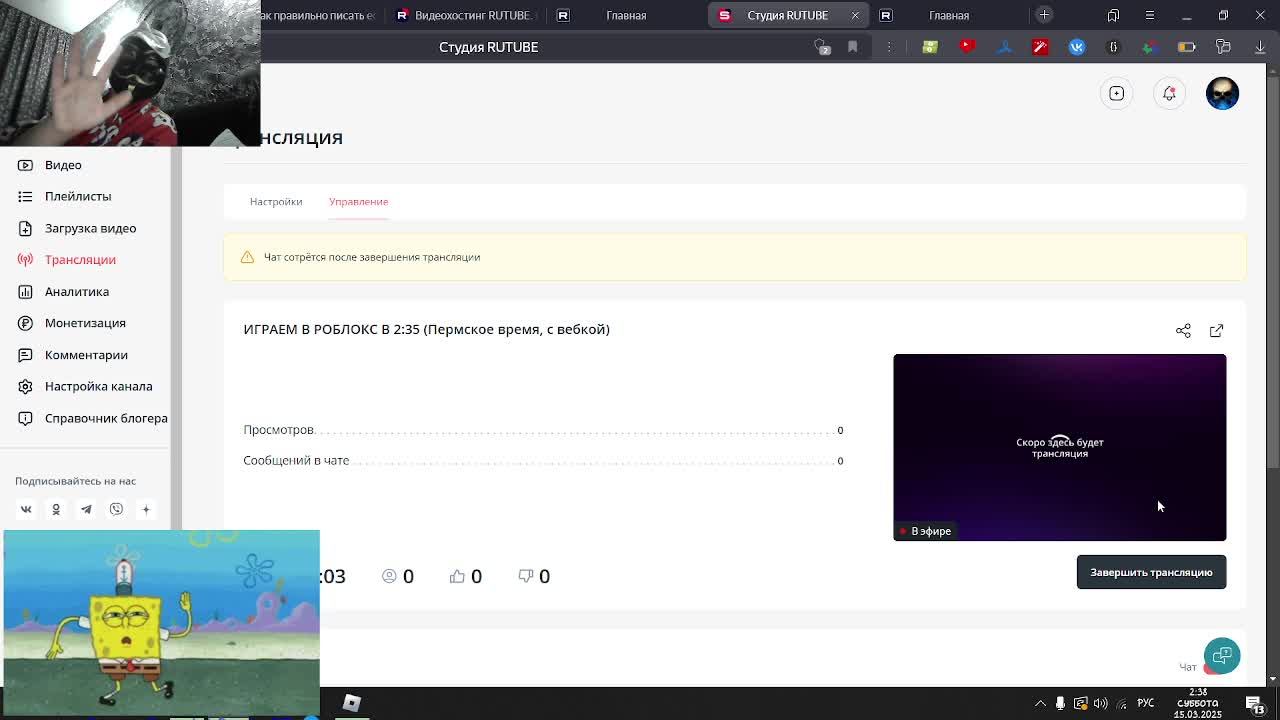1280x720 pixels.
Task: Close the Студия RUTUBE browser tab
Action: click(855, 15)
